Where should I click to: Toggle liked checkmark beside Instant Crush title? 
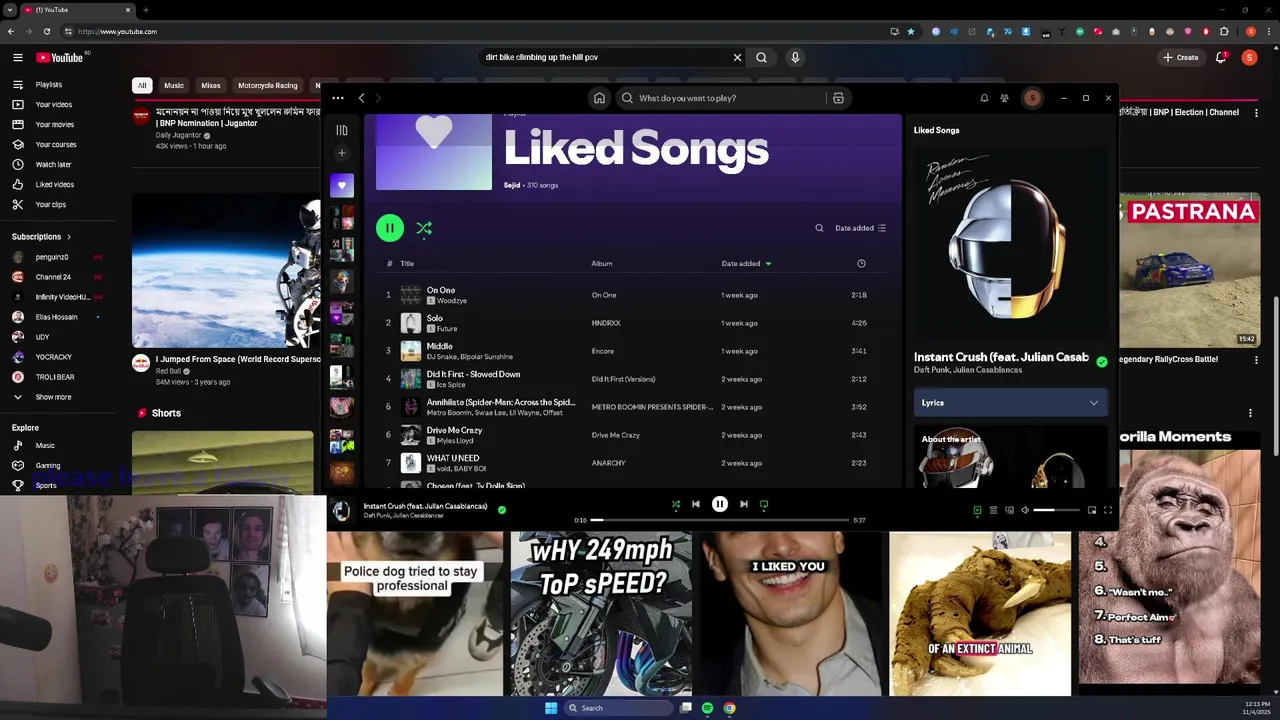tap(1102, 362)
